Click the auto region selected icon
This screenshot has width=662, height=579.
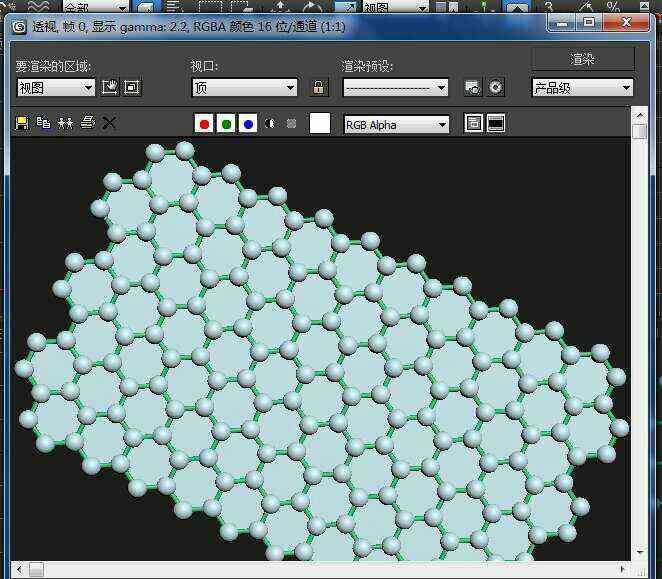coord(132,88)
